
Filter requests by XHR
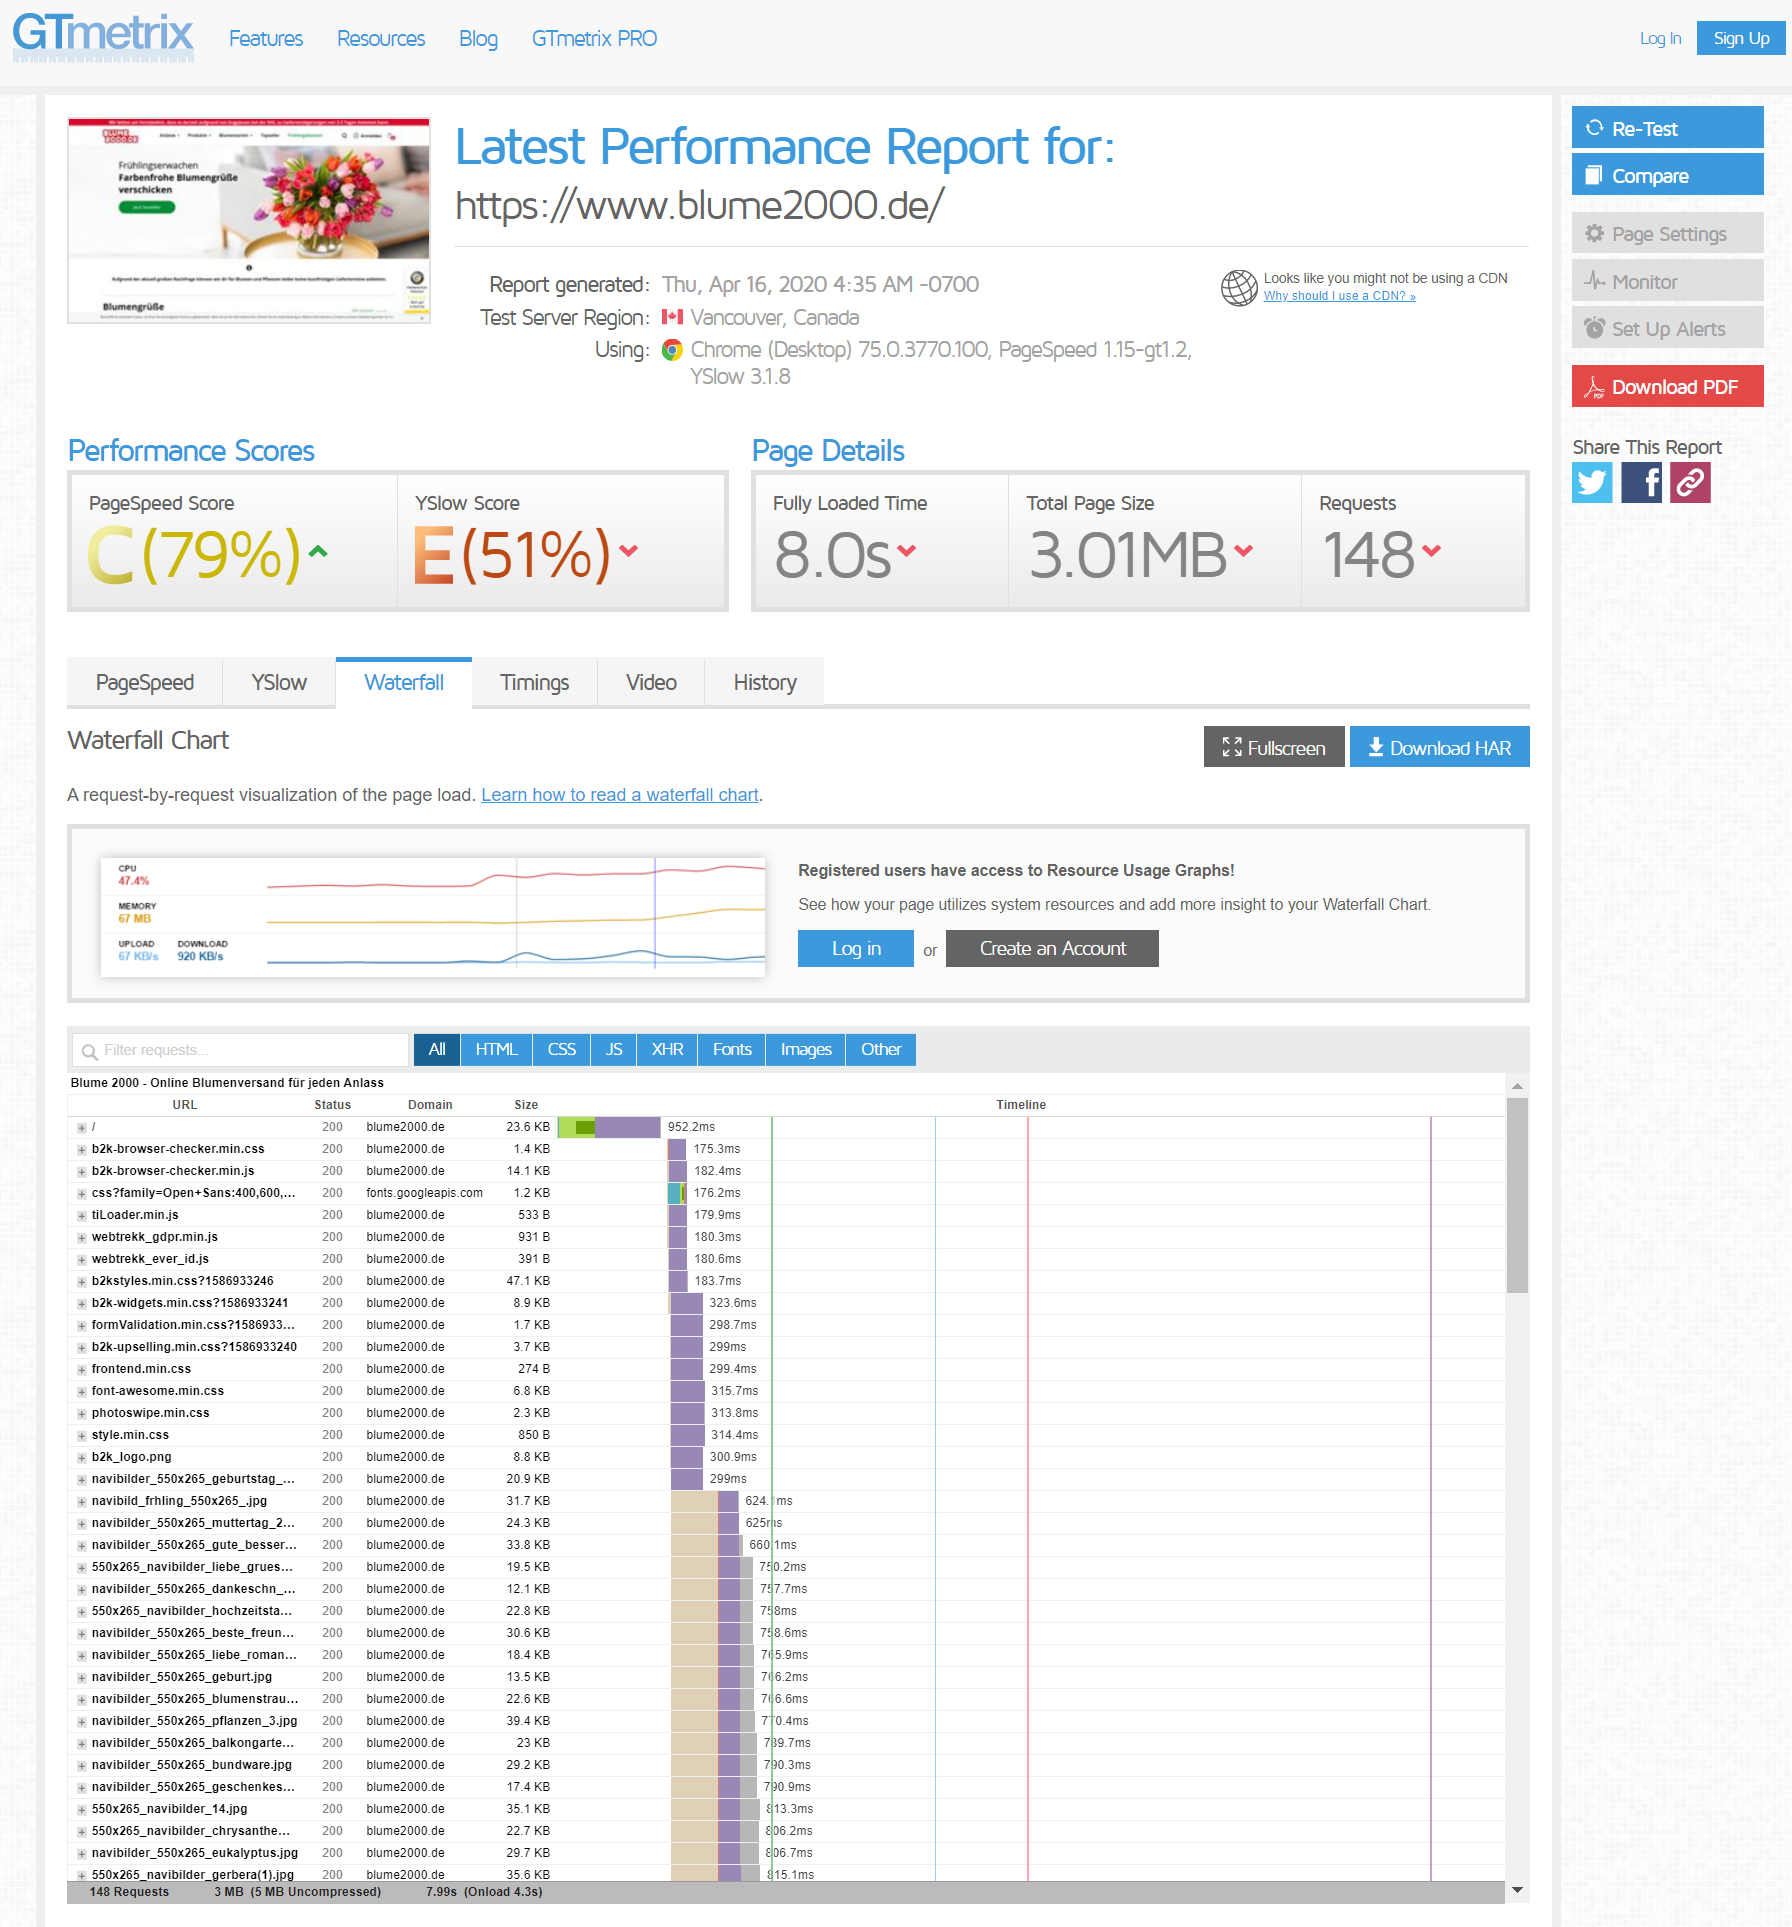(667, 1049)
